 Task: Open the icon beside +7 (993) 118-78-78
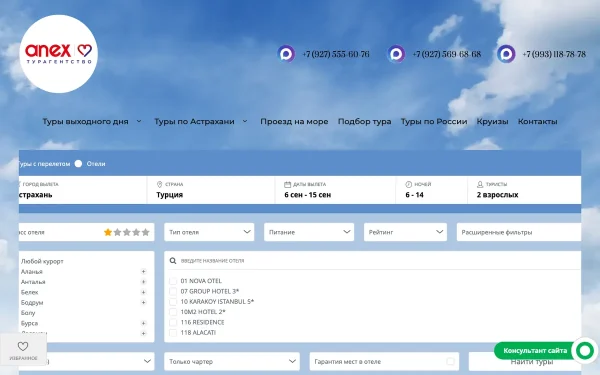[x=506, y=54]
